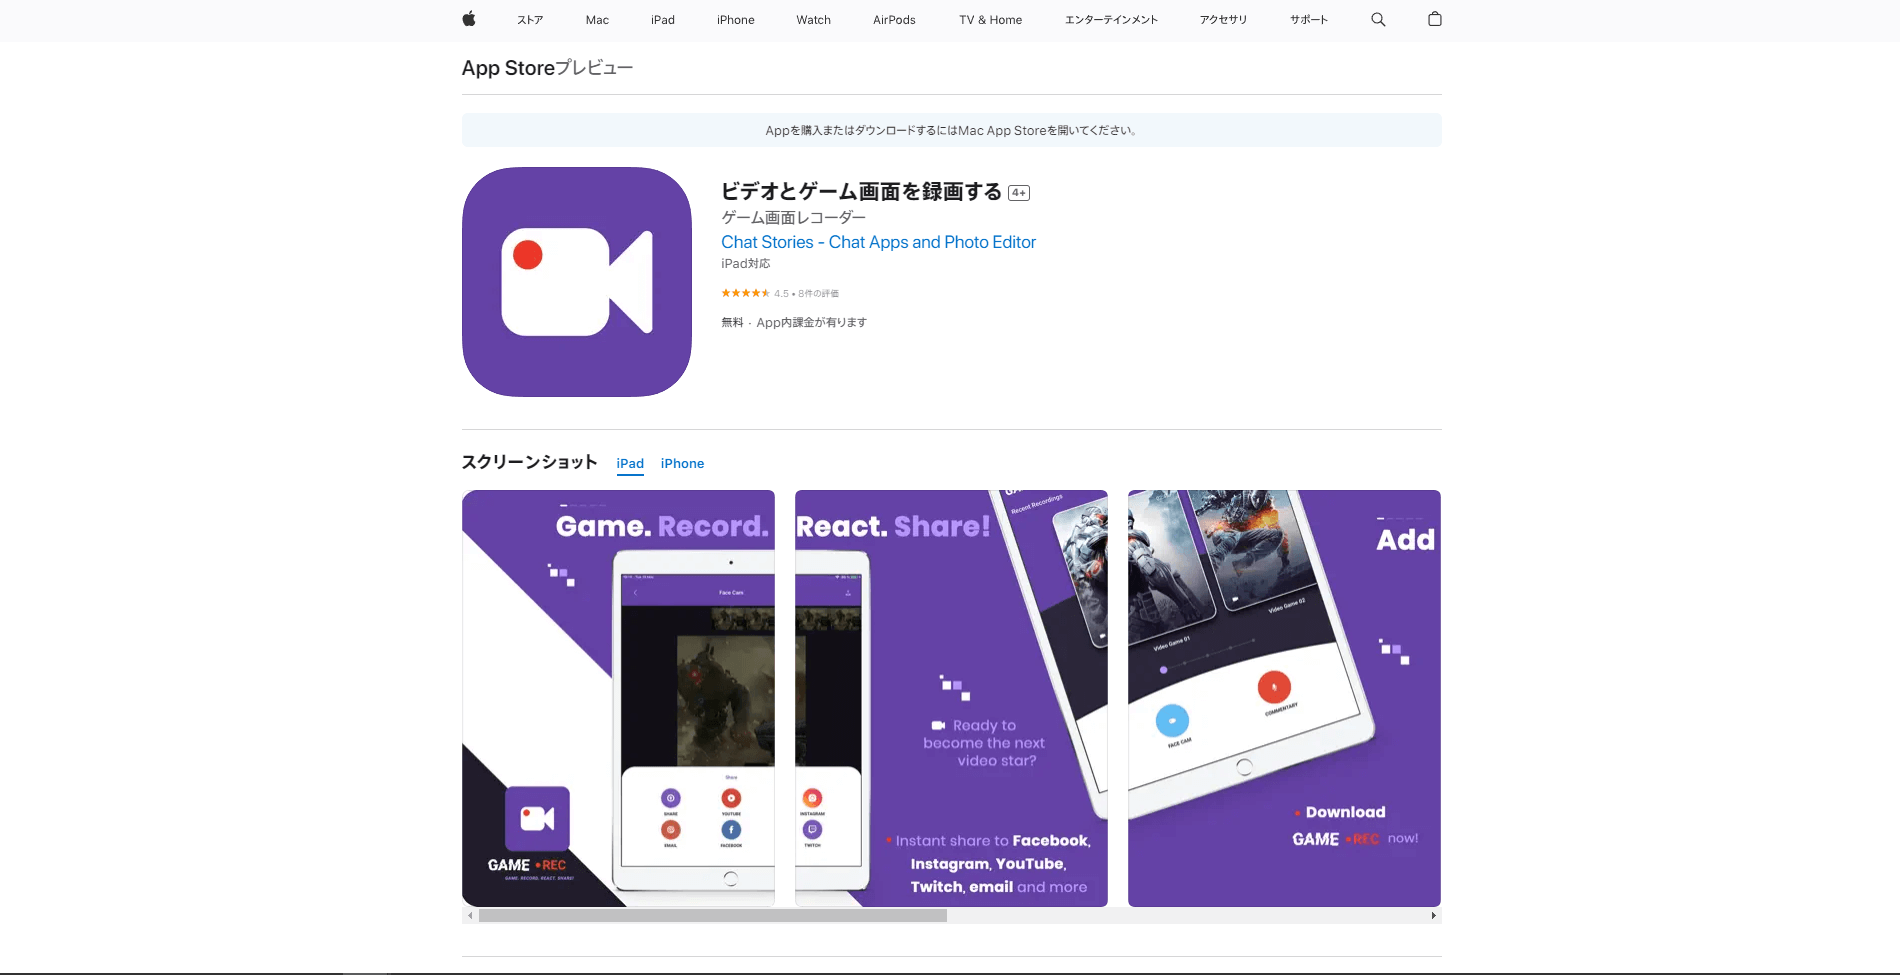
Task: Open the Game. Record. screenshot
Action: click(618, 698)
